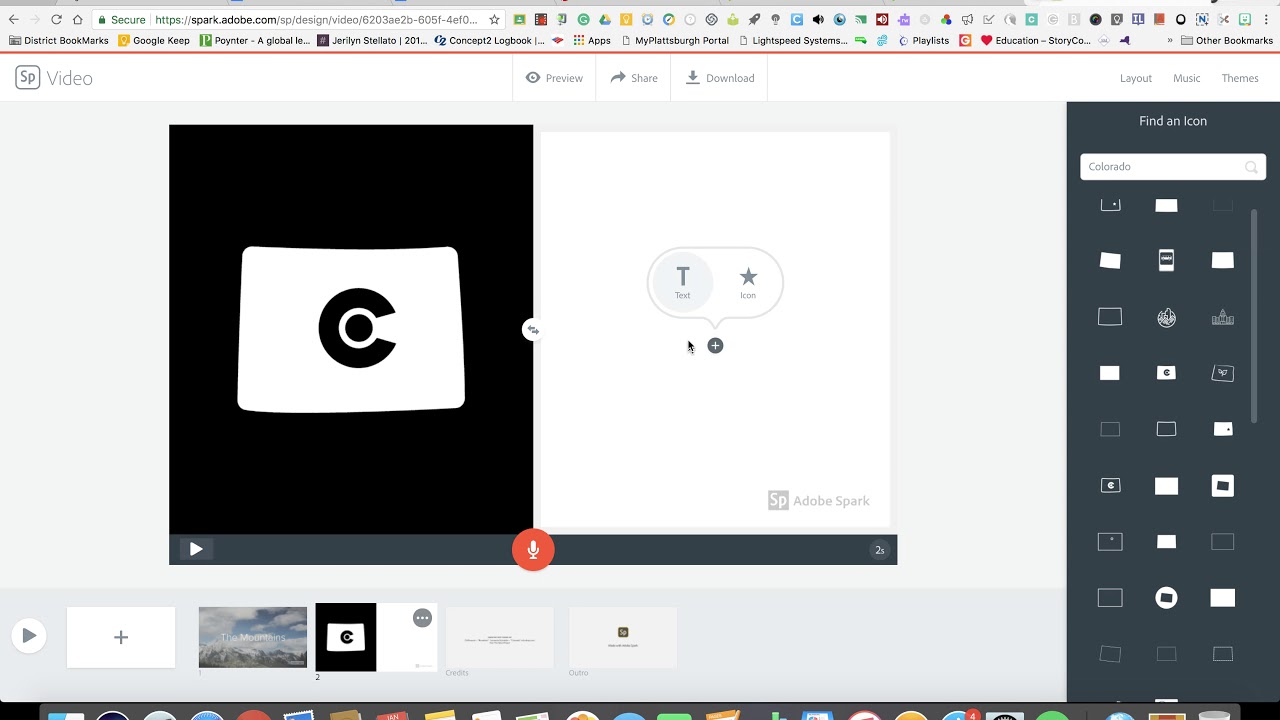The image size is (1280, 720).
Task: Select The Mountains slide thumbnail
Action: coord(252,637)
